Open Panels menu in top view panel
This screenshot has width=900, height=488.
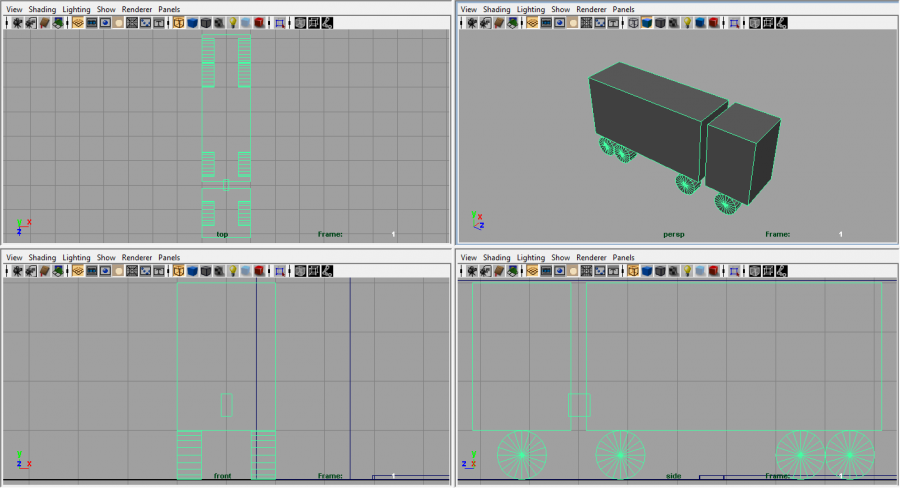pos(169,9)
